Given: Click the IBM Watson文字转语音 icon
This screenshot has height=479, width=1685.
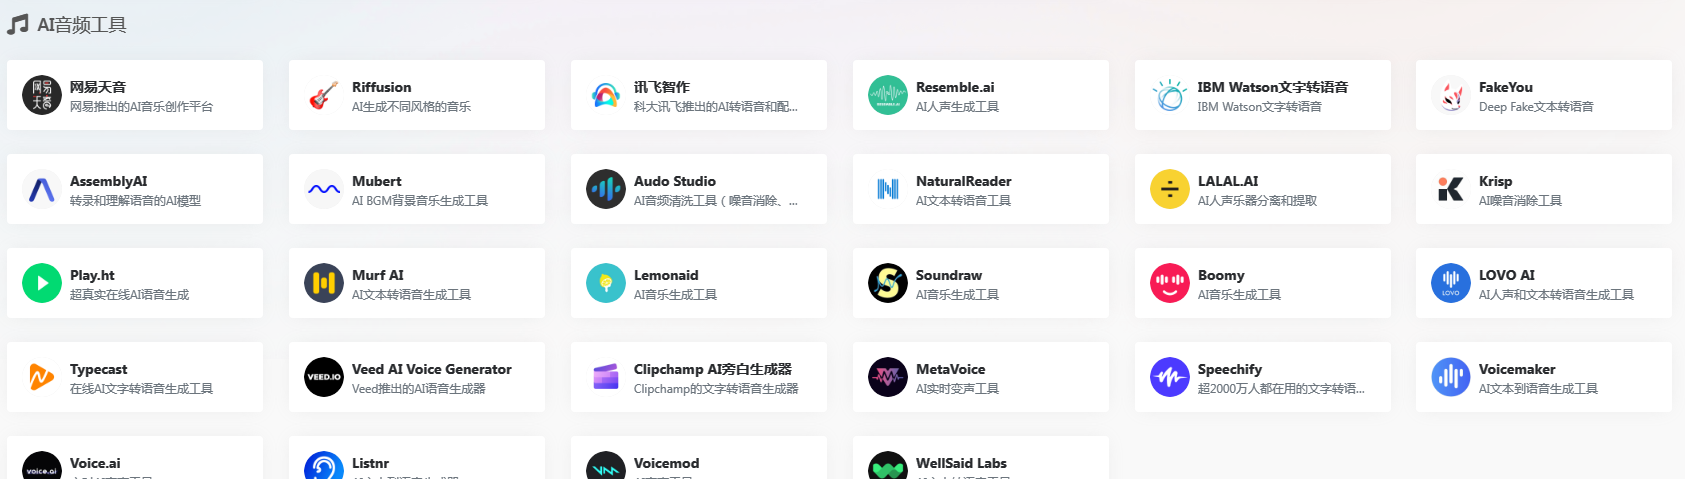Looking at the screenshot, I should [1170, 95].
